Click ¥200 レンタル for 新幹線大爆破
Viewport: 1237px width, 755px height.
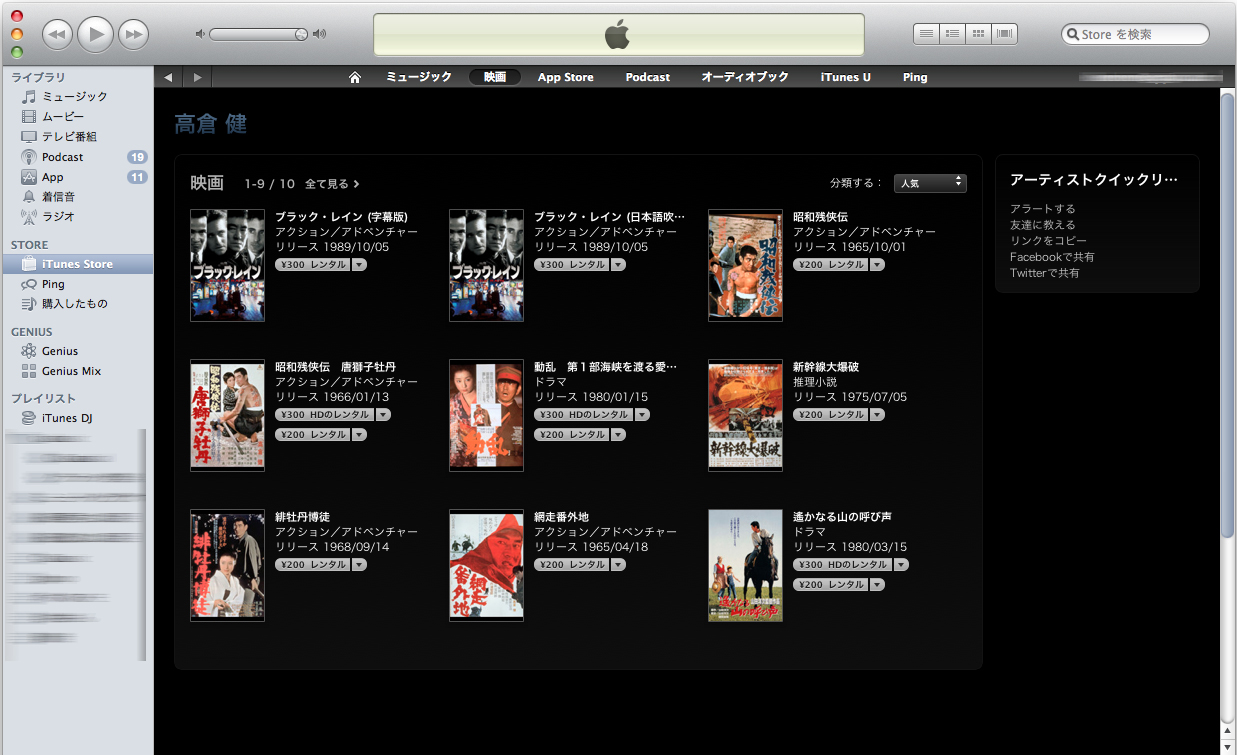coord(830,415)
